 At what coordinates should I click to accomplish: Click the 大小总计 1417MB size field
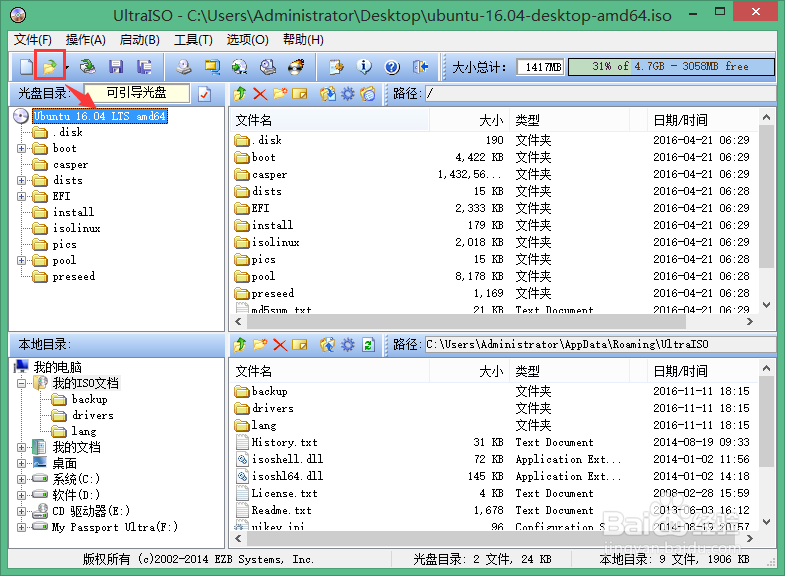pyautogui.click(x=541, y=67)
